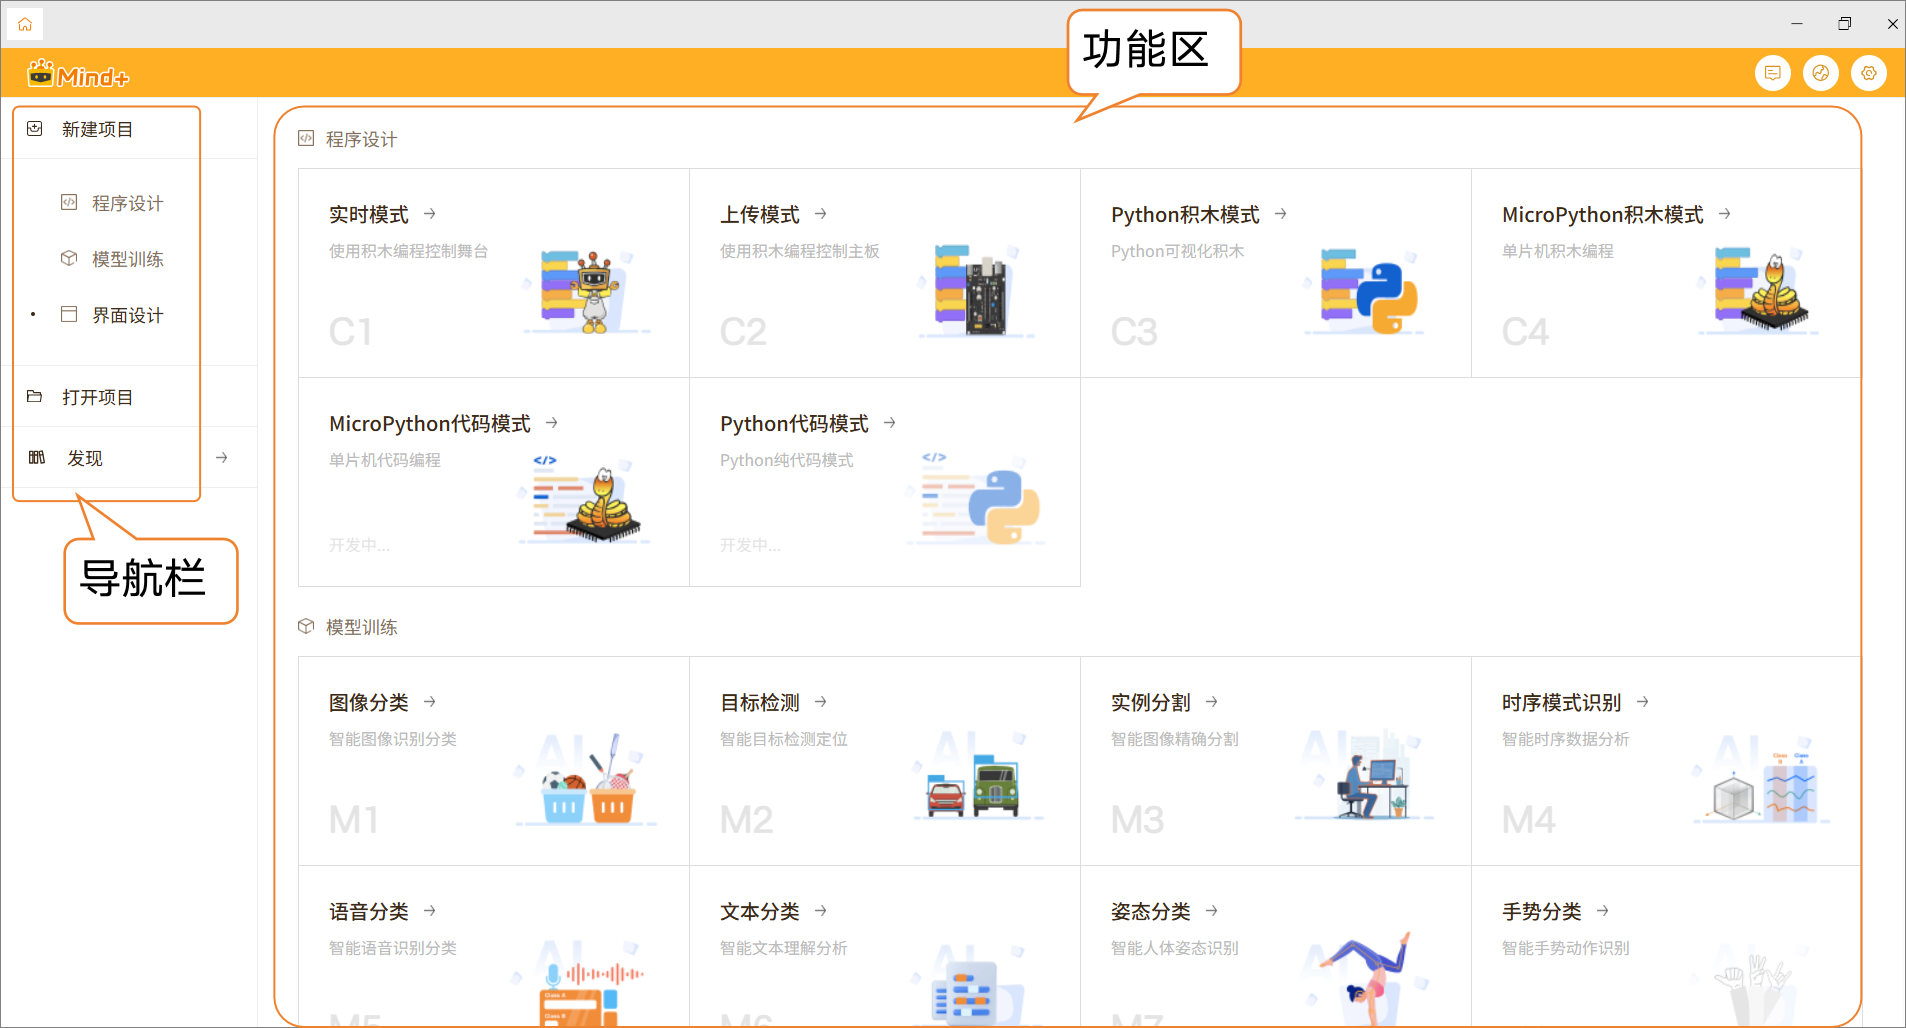Screen dimensions: 1906x1028
Task: Click arrow next to 上传模式
Action: 821,214
